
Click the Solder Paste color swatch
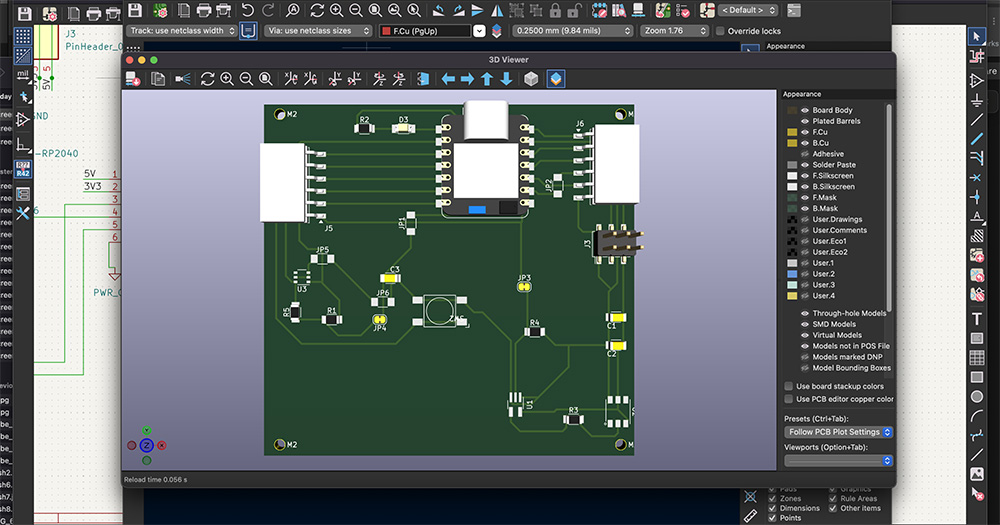coord(792,165)
